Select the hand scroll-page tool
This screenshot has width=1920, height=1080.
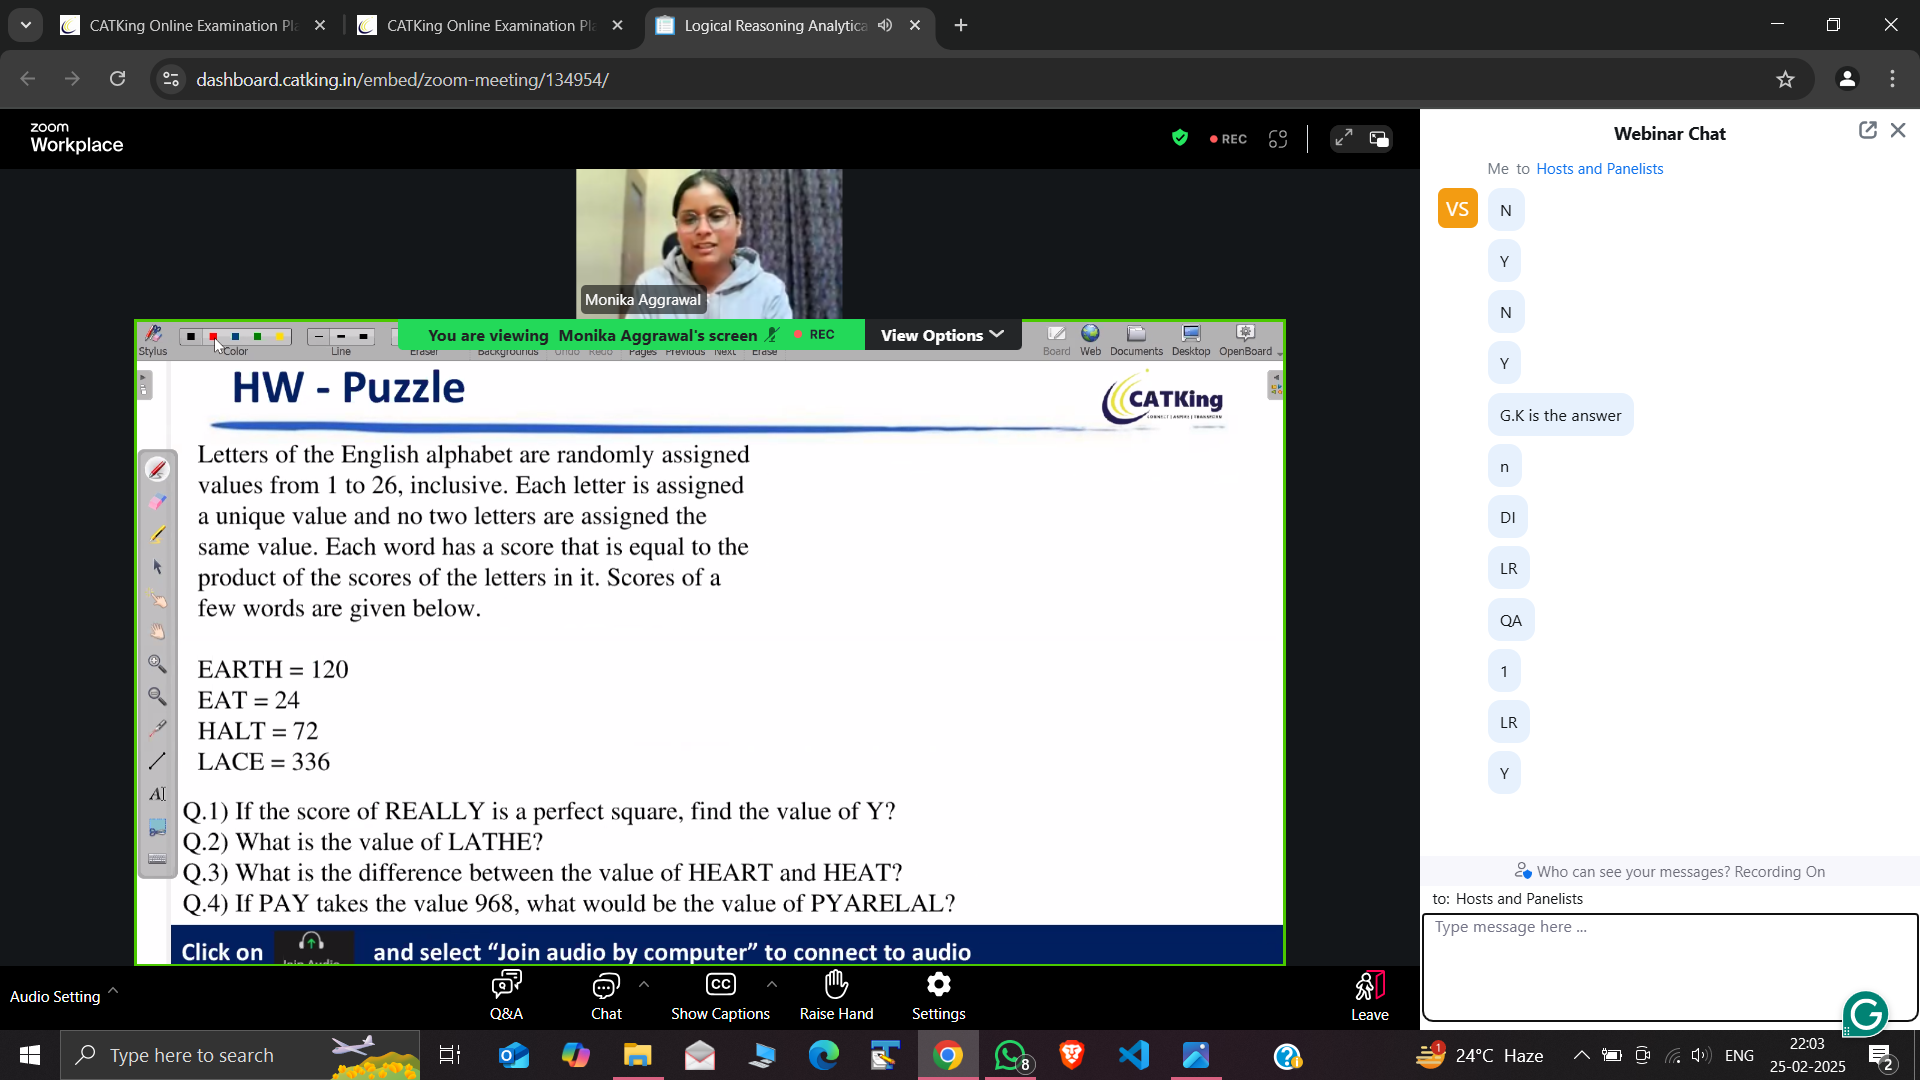[158, 631]
